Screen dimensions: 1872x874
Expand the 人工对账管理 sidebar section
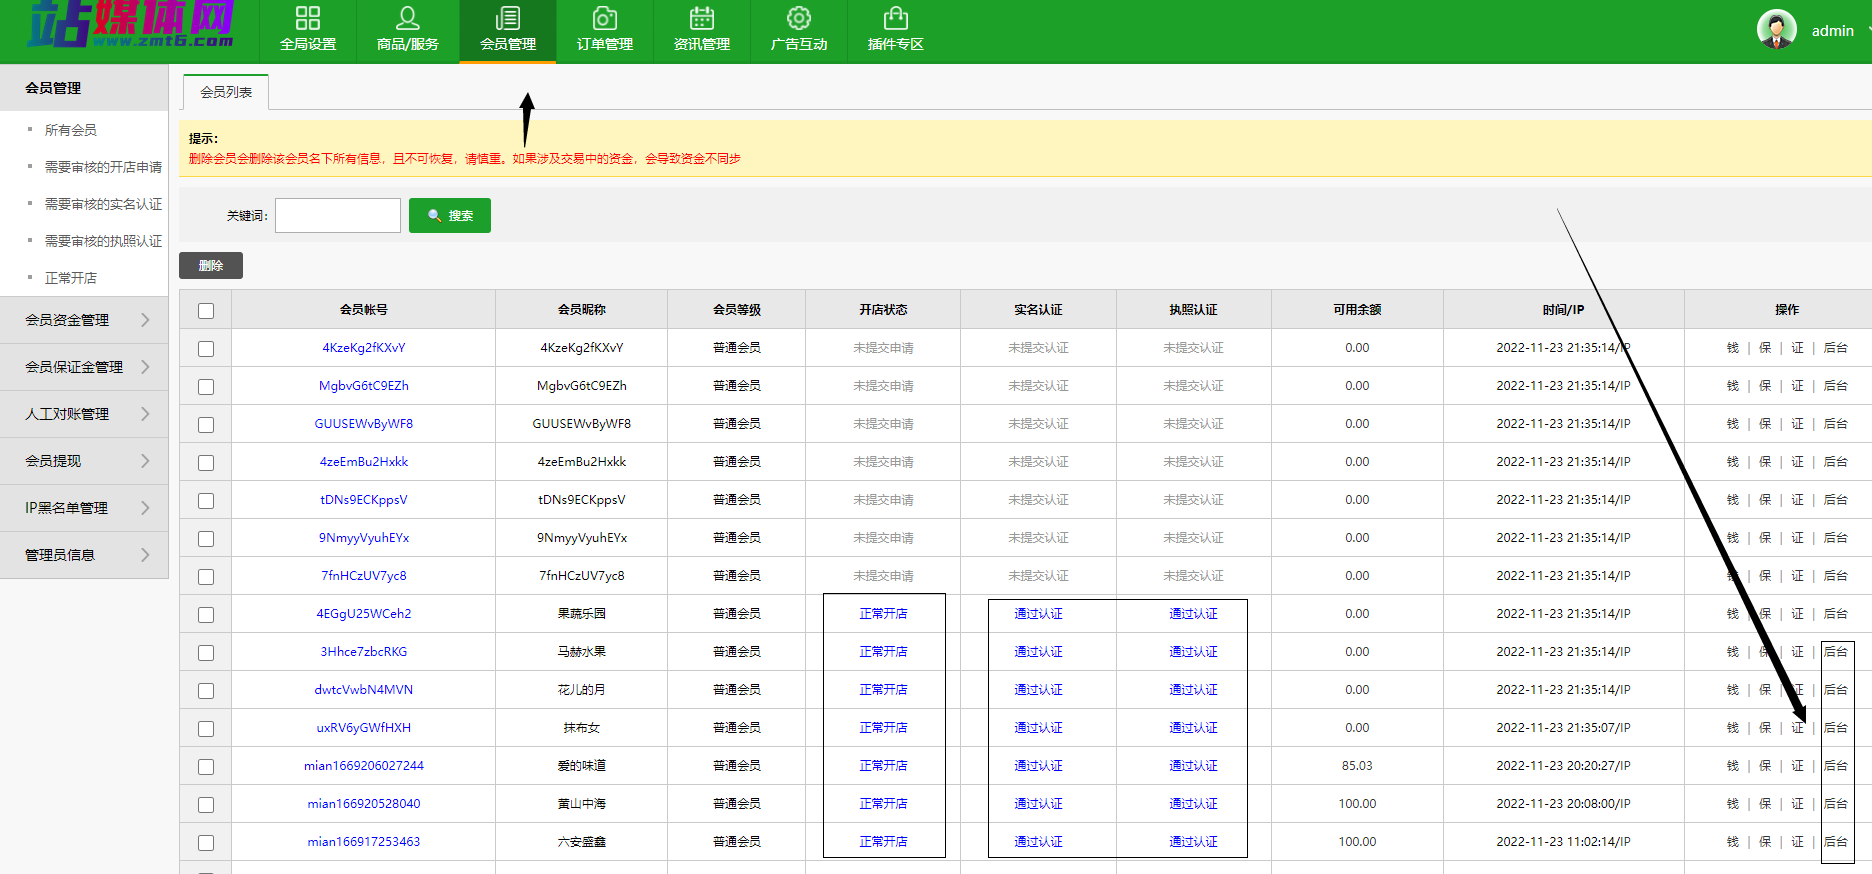(84, 414)
